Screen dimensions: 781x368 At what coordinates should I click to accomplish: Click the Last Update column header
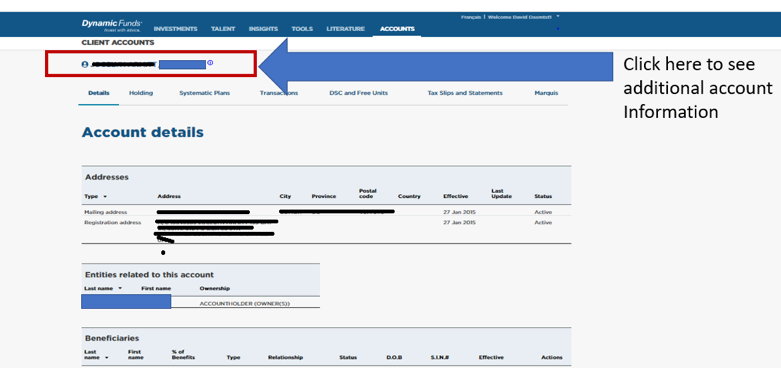(x=501, y=194)
